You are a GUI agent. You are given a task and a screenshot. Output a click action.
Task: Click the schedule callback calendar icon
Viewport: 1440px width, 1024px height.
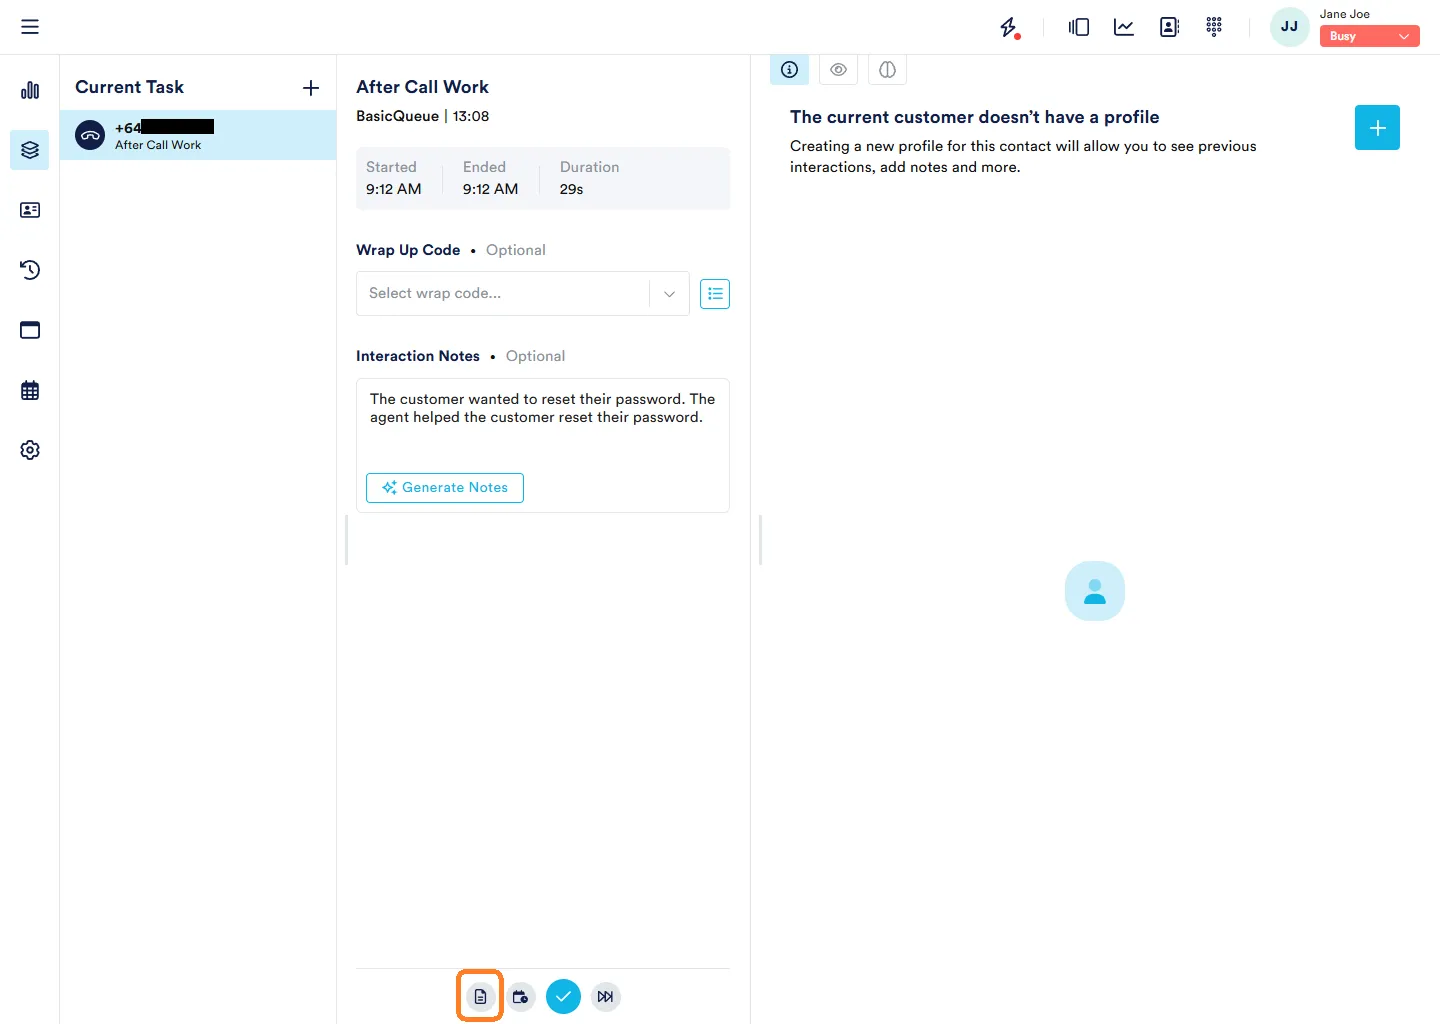click(521, 996)
